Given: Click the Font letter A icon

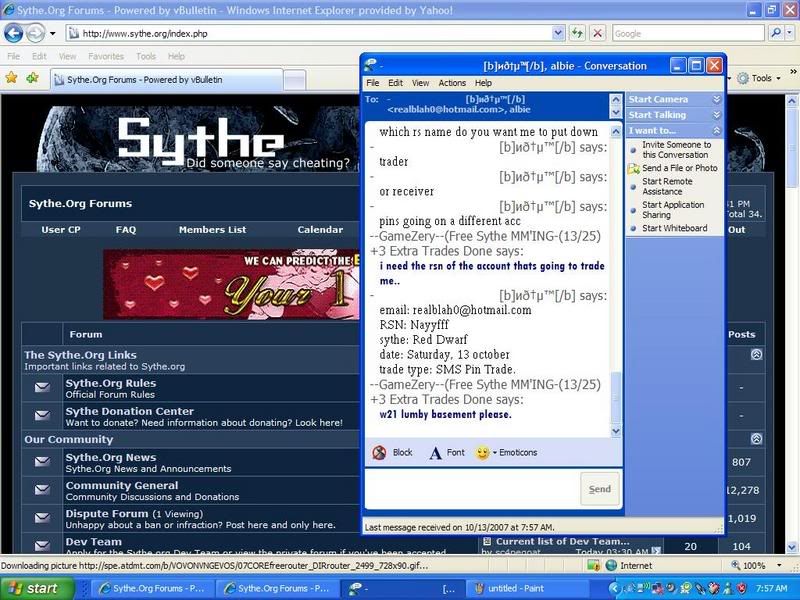Looking at the screenshot, I should (435, 453).
